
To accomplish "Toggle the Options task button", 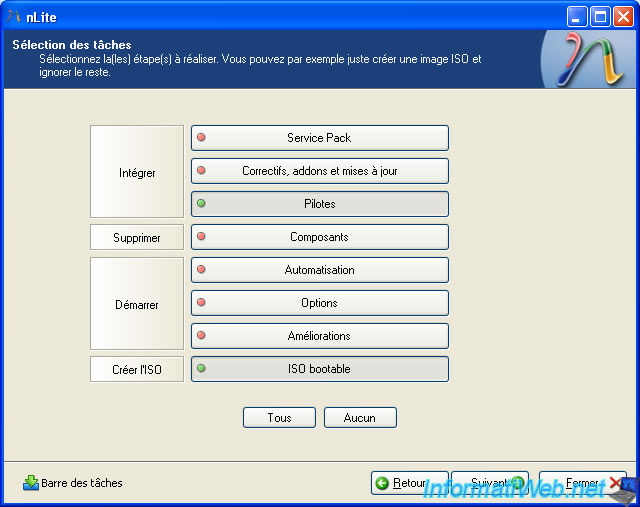I will [320, 303].
